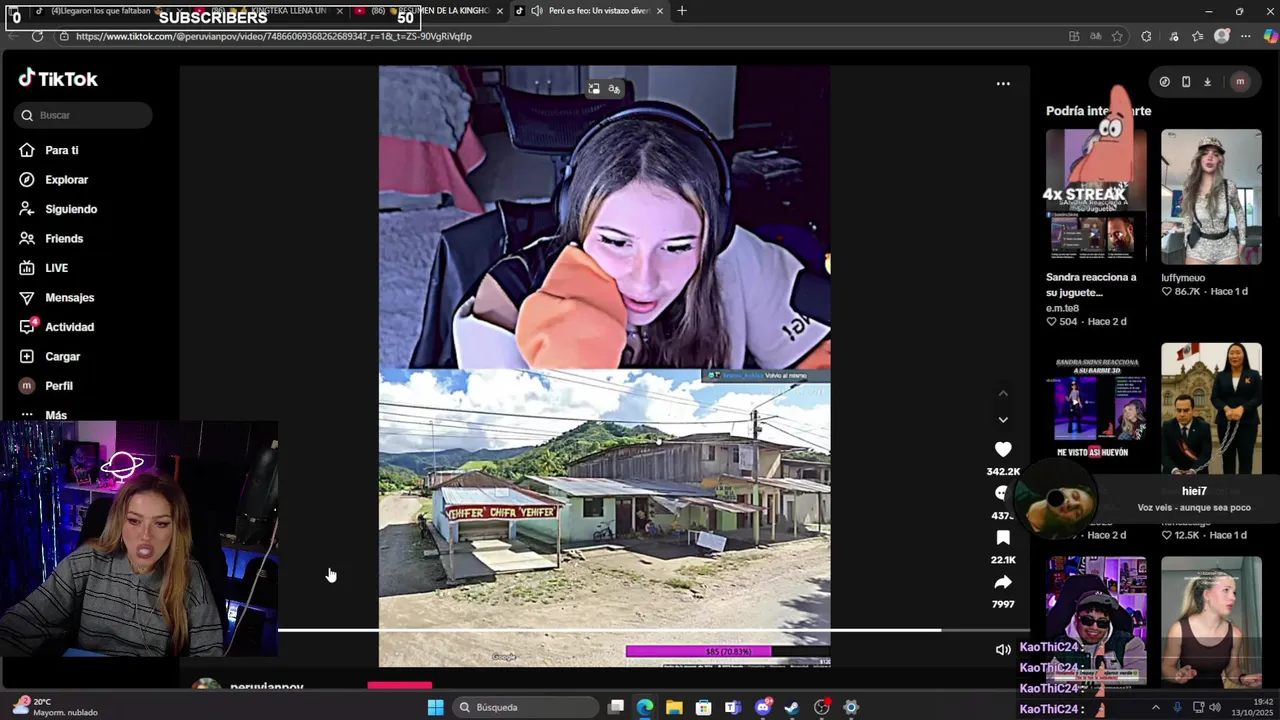Open the Windows Start menu
The image size is (1280, 720).
click(x=435, y=708)
